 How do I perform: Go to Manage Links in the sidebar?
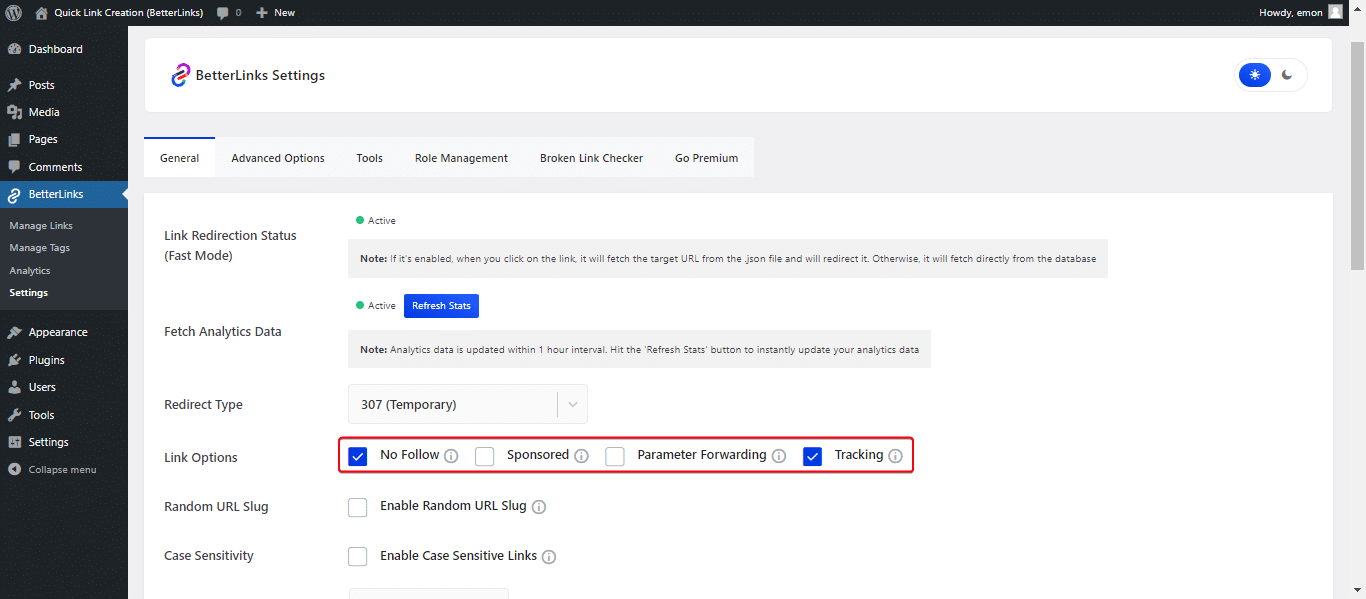(40, 225)
